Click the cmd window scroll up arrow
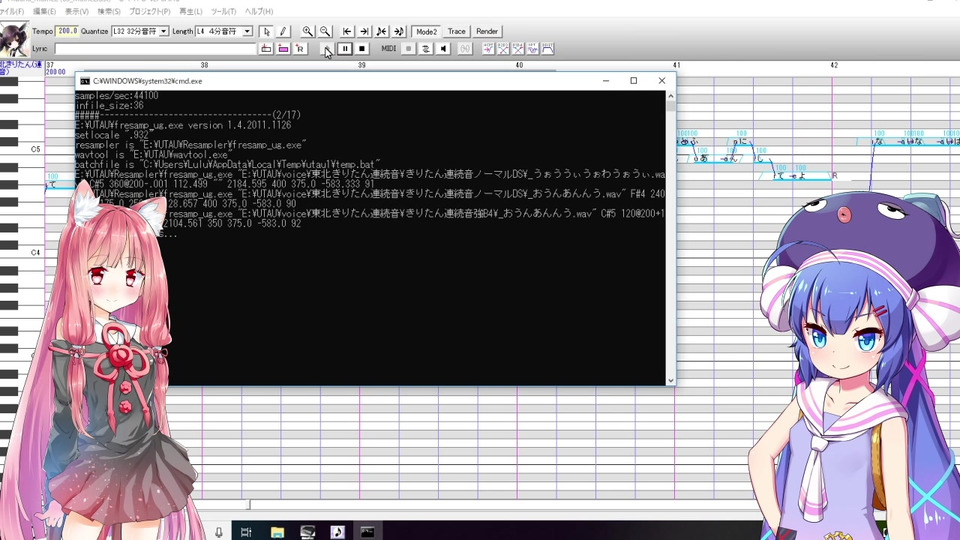This screenshot has width=960, height=540. point(670,96)
